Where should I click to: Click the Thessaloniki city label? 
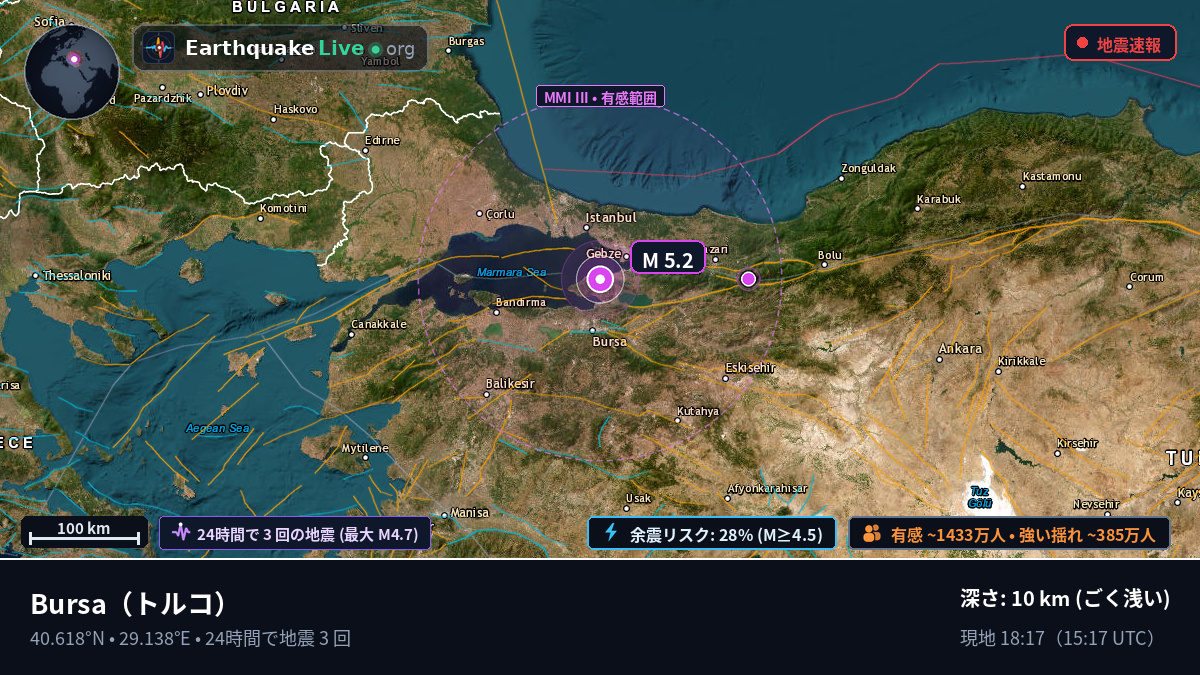point(77,275)
